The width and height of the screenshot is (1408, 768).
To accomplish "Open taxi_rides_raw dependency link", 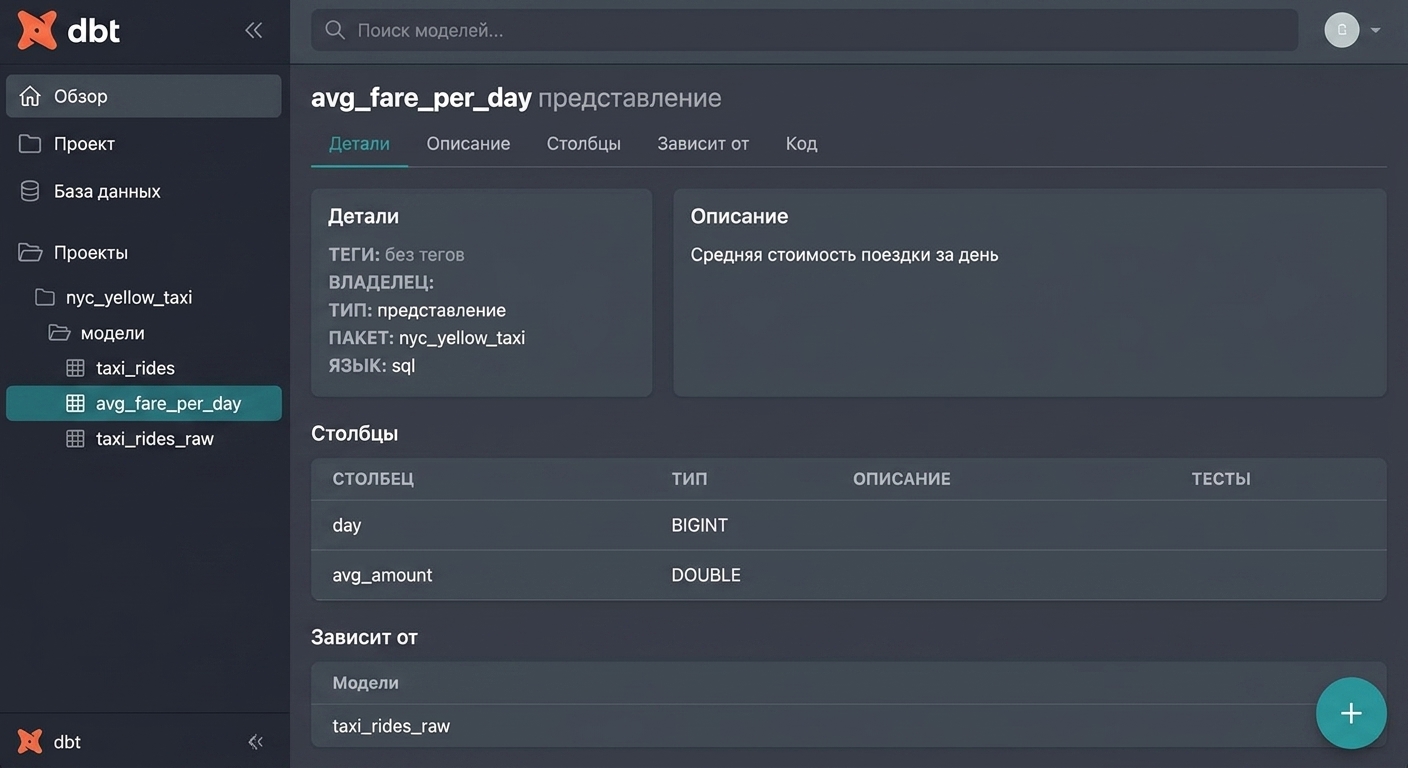I will (x=391, y=726).
